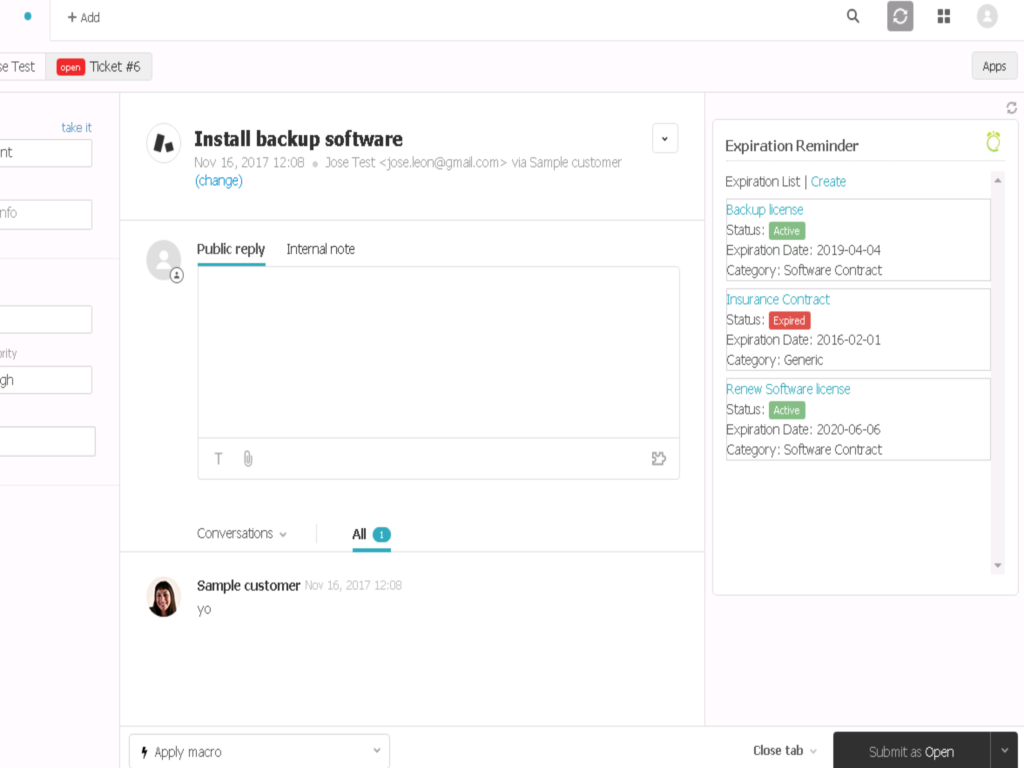Expand the ticket options dropdown arrow
The width and height of the screenshot is (1024, 768).
(665, 139)
